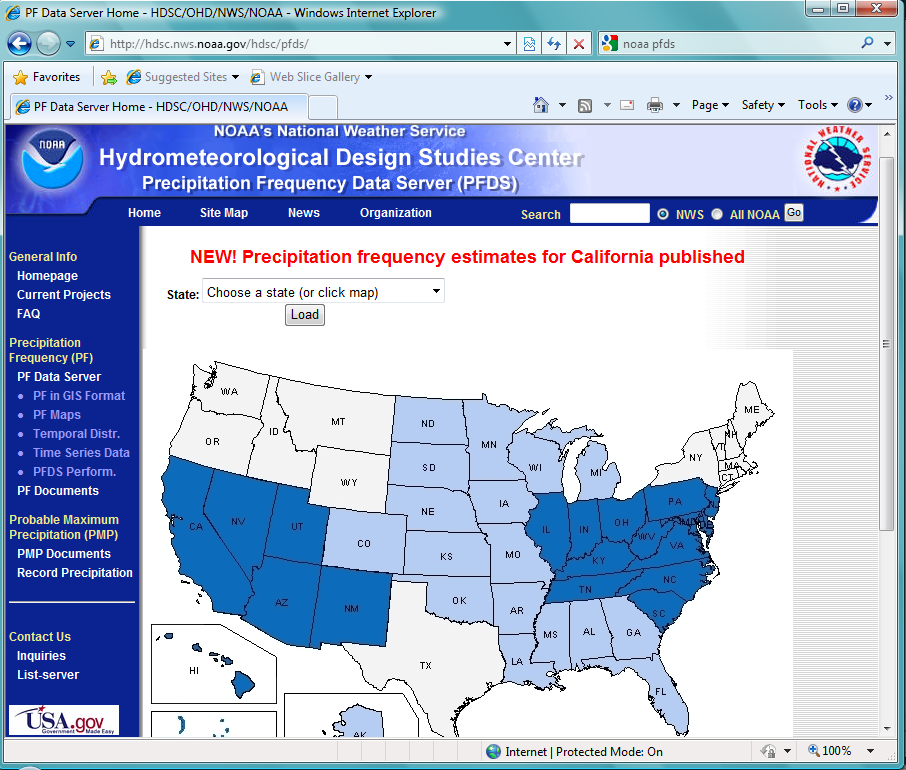Expand the print options dropdown arrow
906x770 pixels.
pyautogui.click(x=677, y=105)
